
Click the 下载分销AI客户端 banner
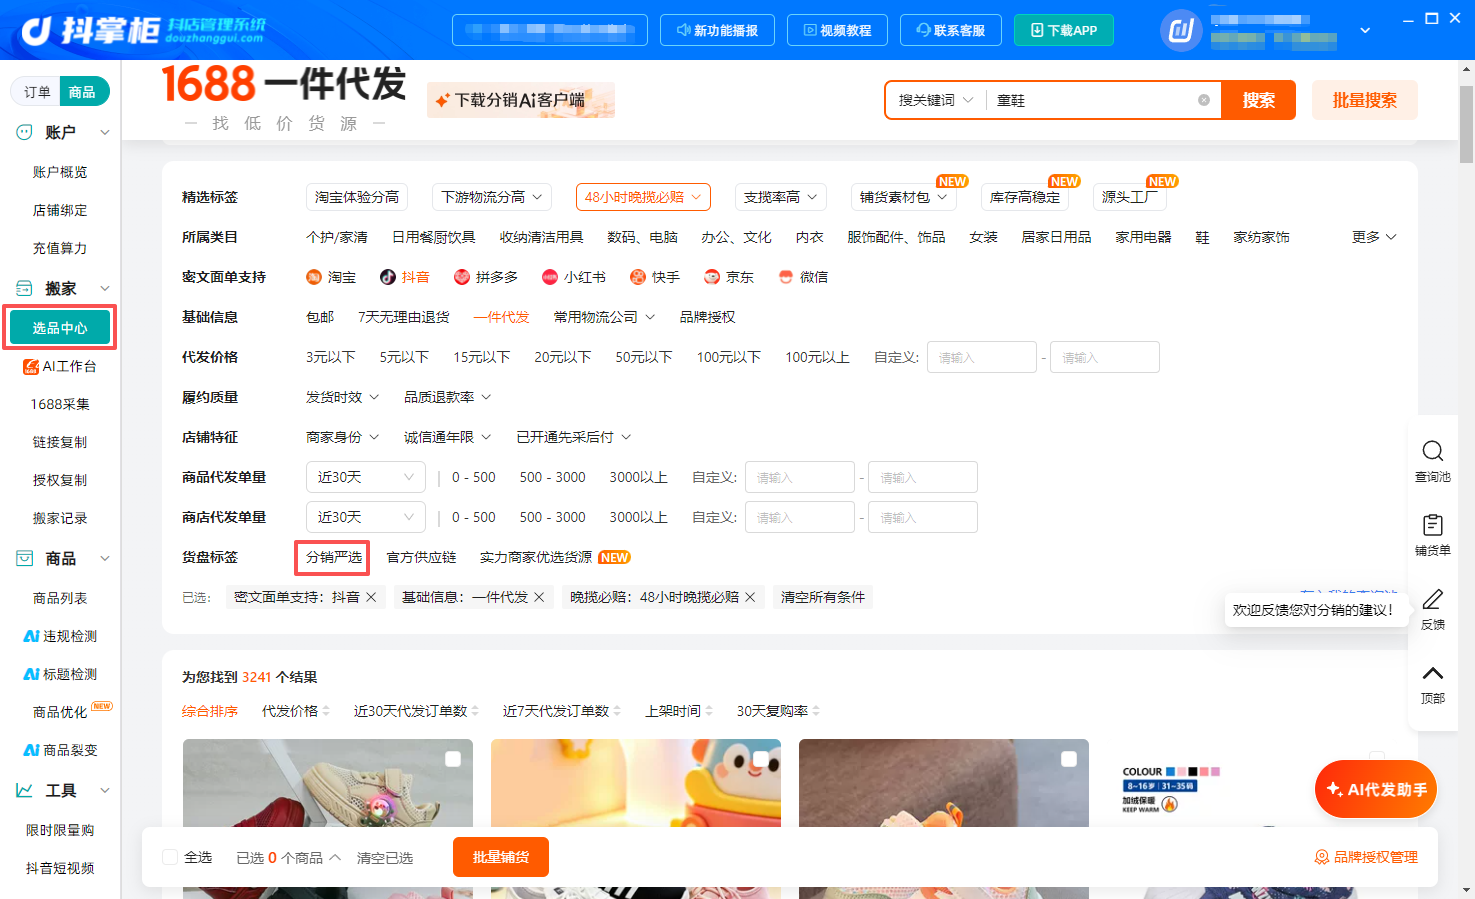521,100
